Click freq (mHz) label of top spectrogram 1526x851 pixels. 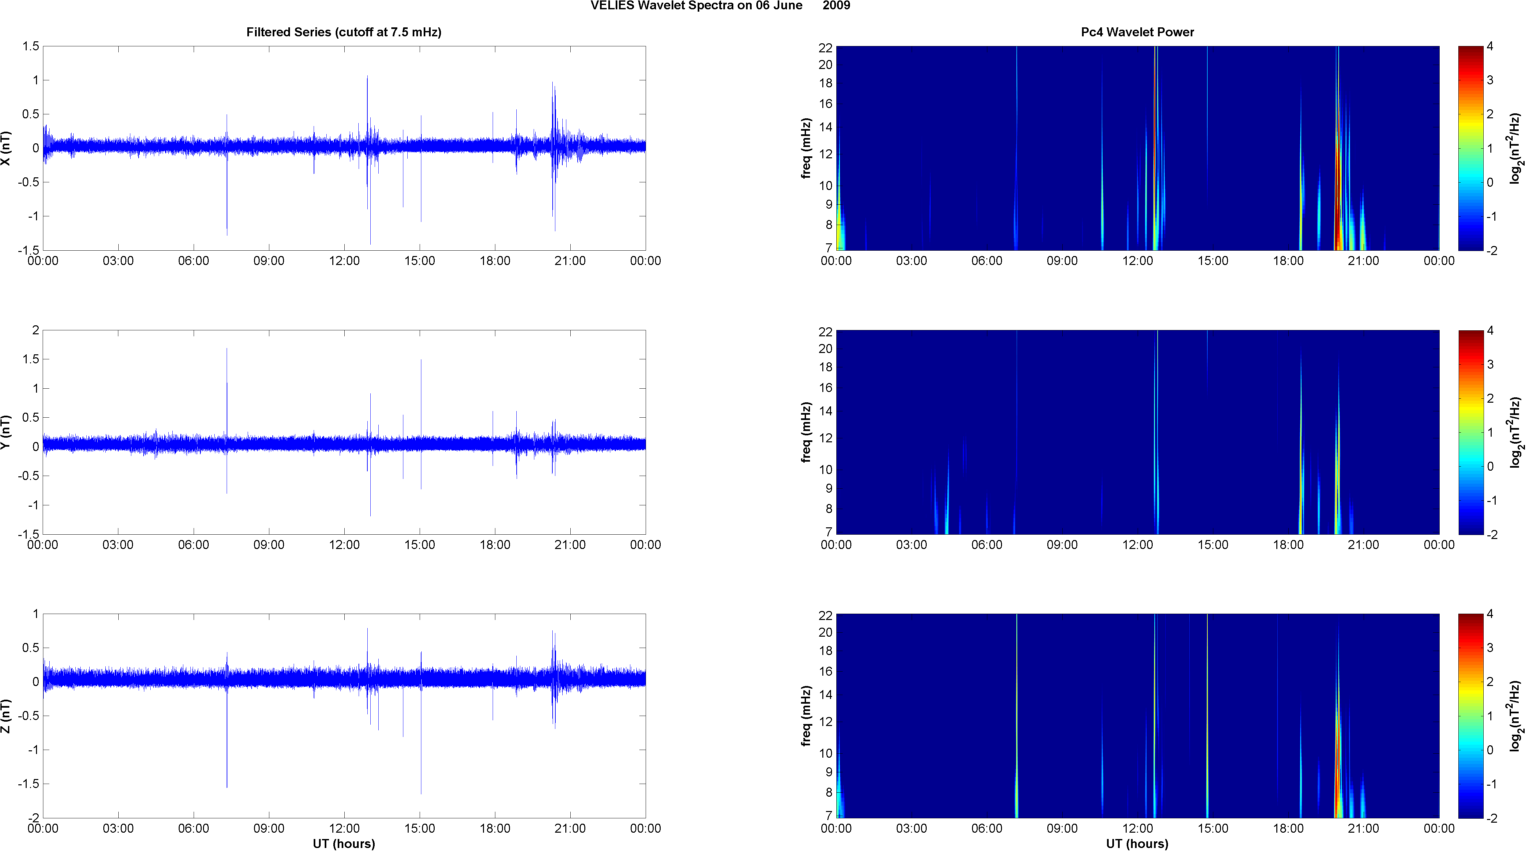click(x=806, y=148)
